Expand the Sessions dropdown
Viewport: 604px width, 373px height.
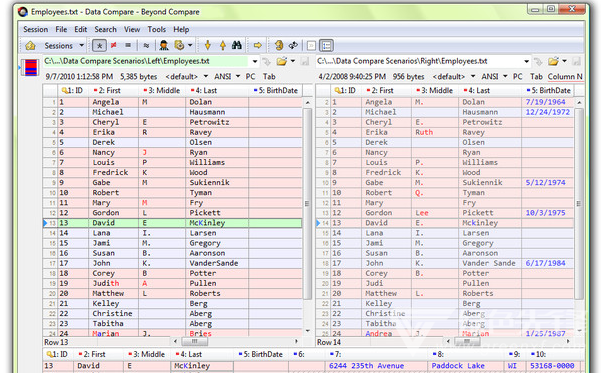coord(81,45)
